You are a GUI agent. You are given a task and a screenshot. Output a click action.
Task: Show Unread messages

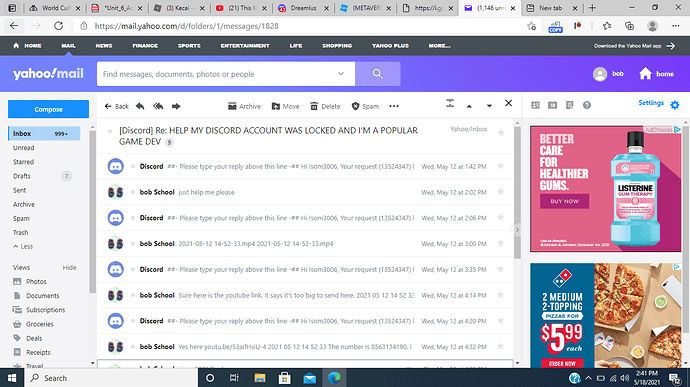point(23,147)
